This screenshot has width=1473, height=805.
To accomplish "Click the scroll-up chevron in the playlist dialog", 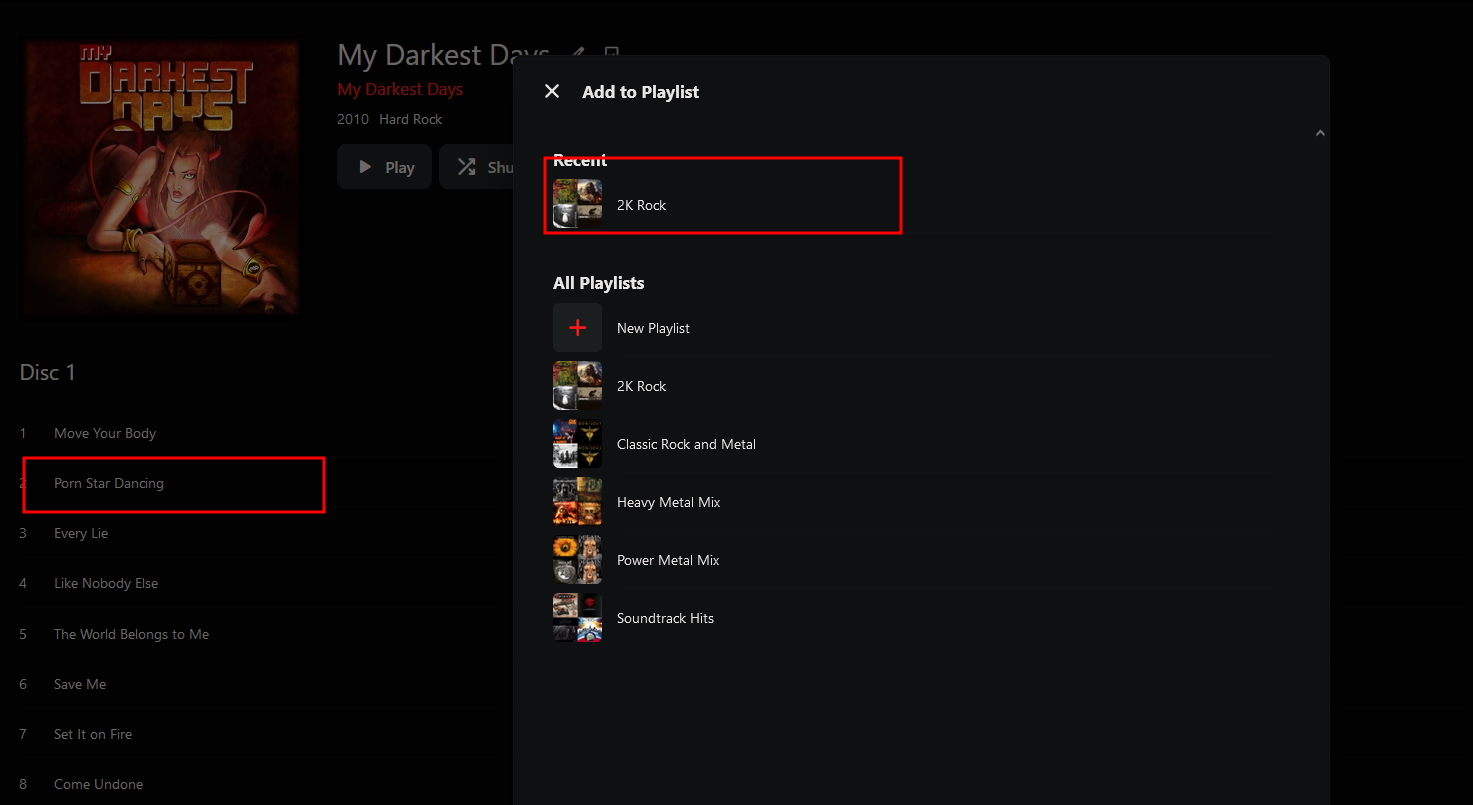I will click(x=1320, y=133).
